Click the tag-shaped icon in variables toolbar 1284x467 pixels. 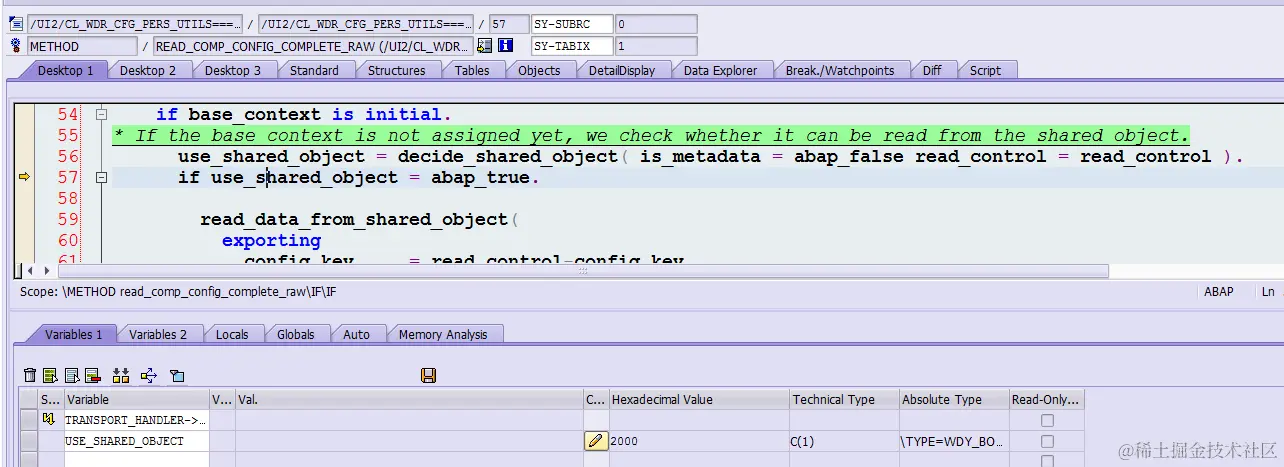tap(177, 376)
